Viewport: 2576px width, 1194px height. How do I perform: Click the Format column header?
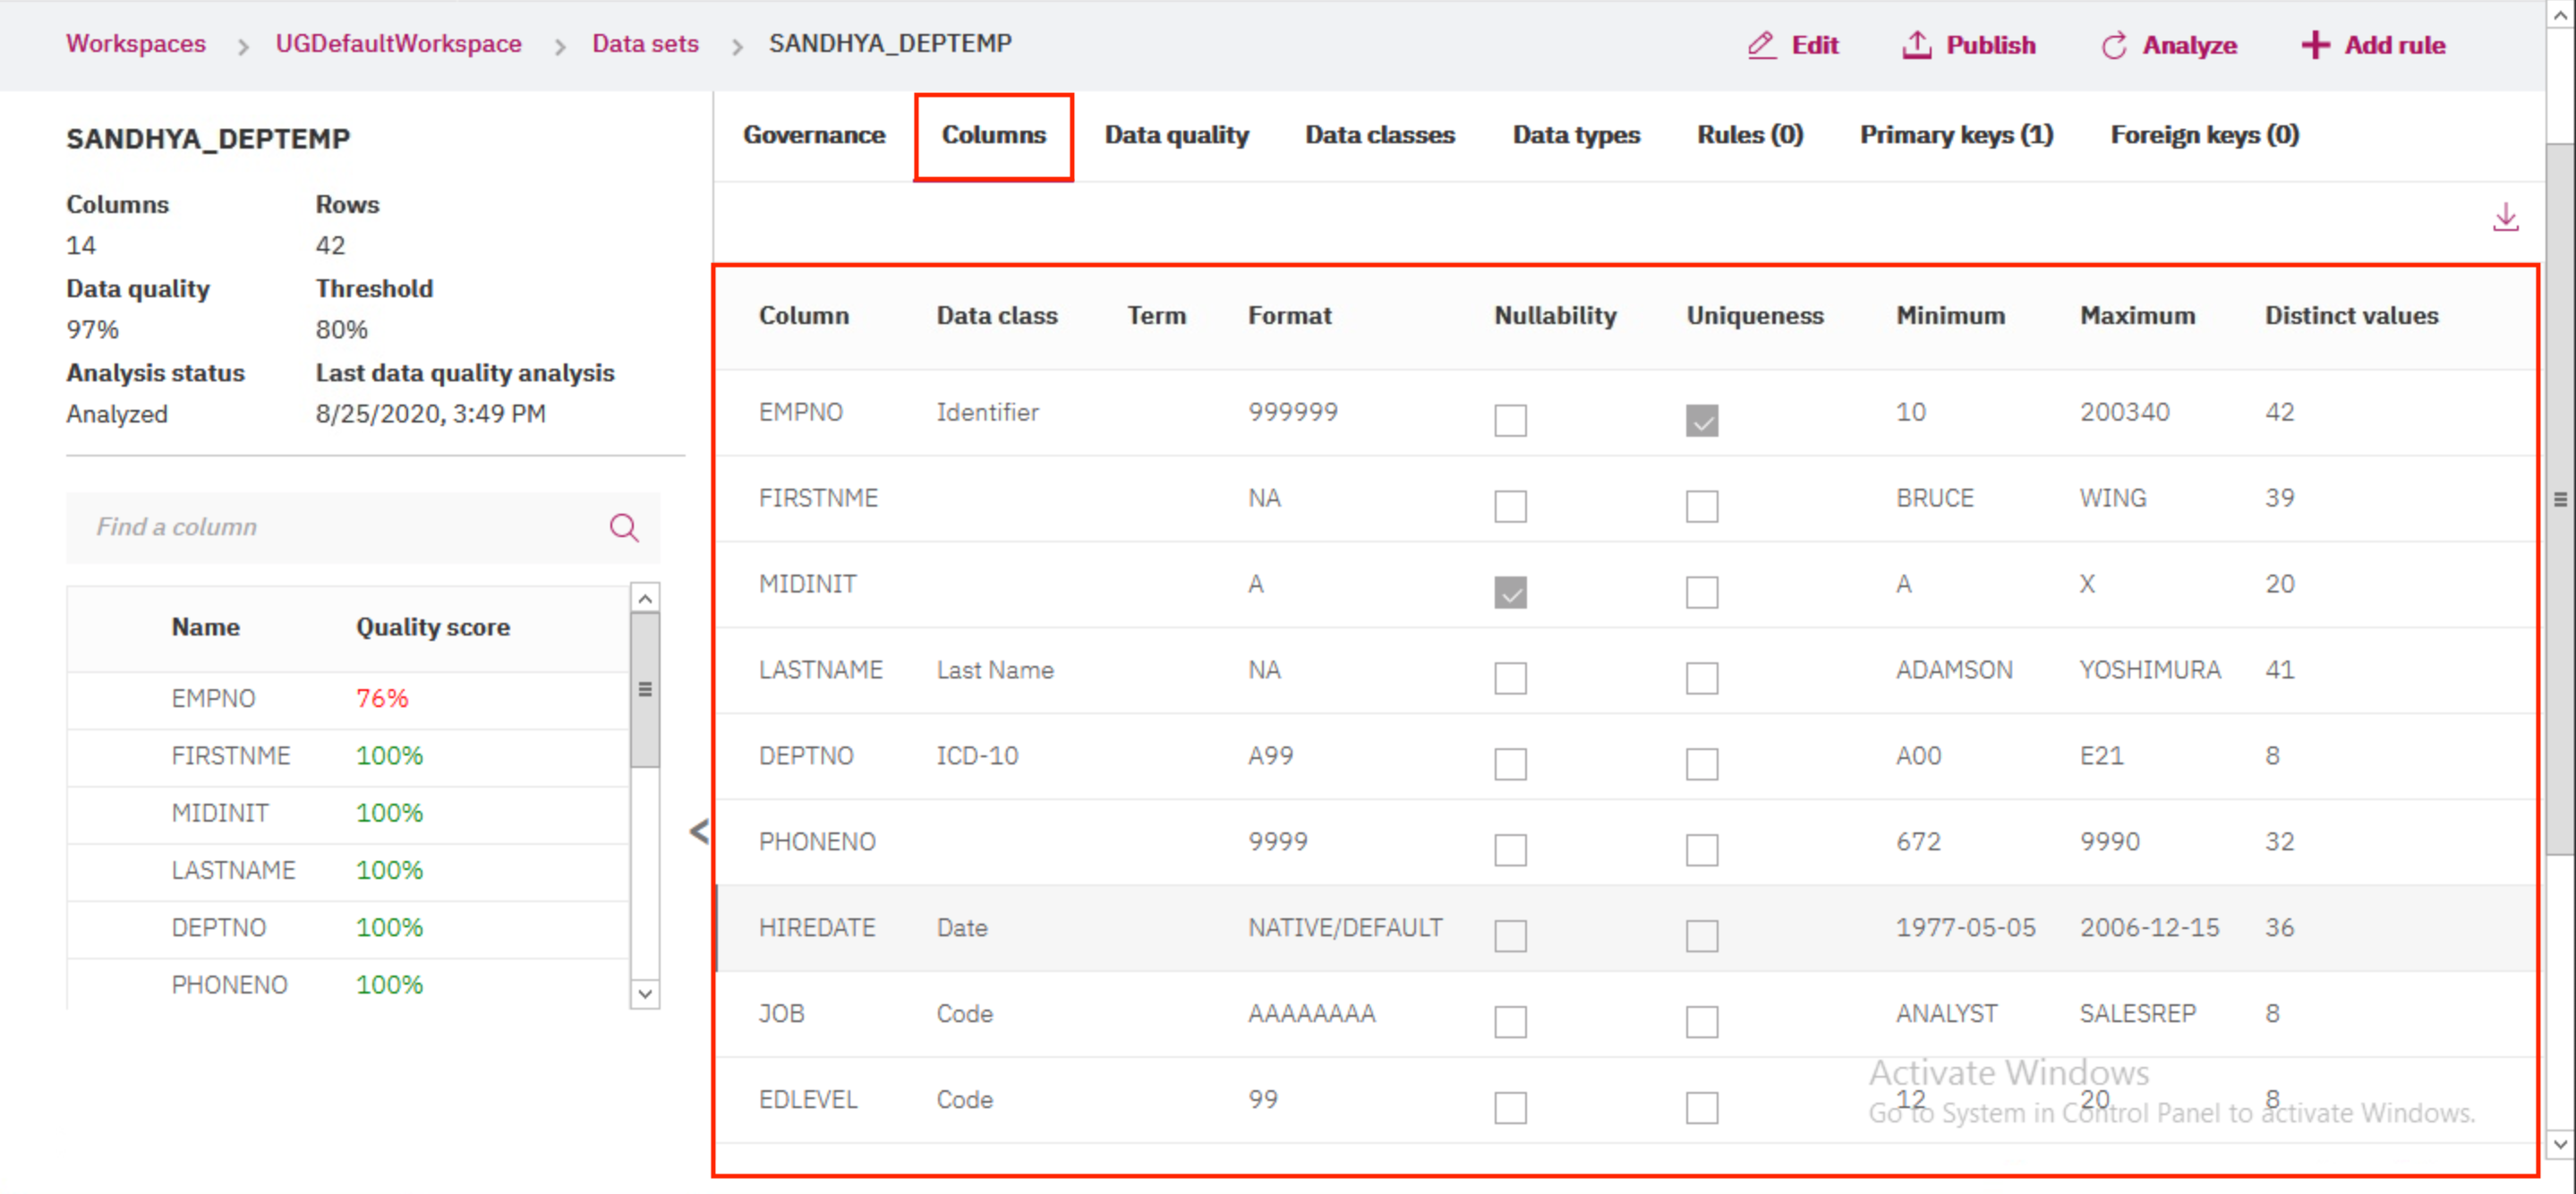[1289, 316]
